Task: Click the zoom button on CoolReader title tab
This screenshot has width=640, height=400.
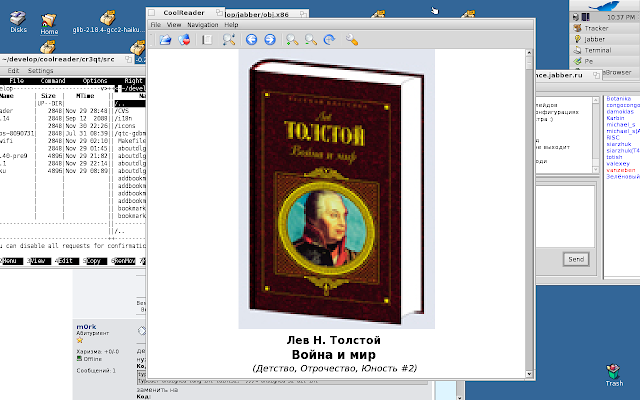Action: coord(219,13)
